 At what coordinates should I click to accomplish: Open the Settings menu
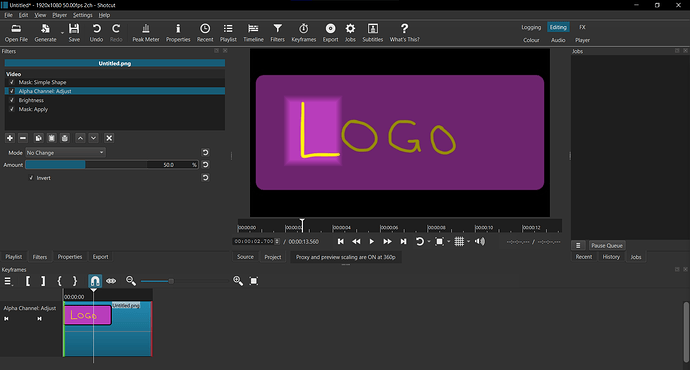pos(83,15)
